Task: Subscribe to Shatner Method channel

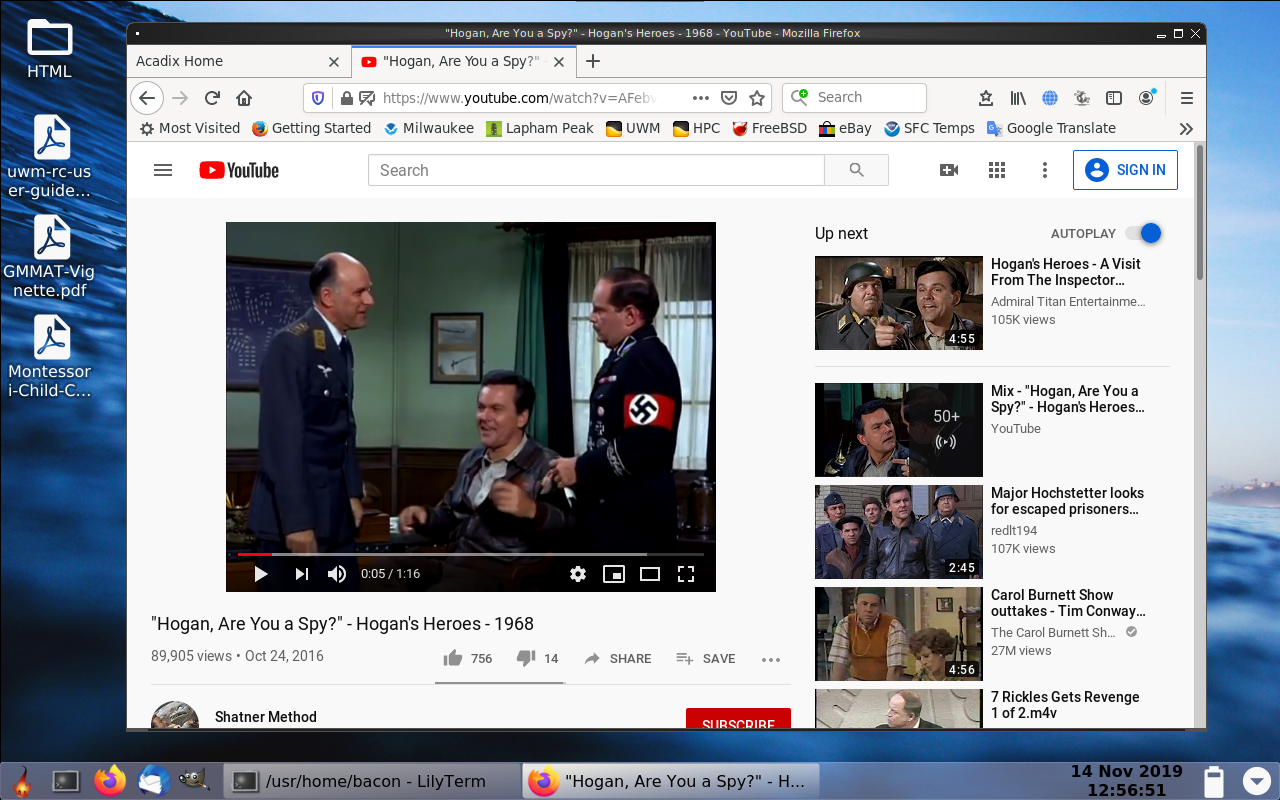Action: 738,719
